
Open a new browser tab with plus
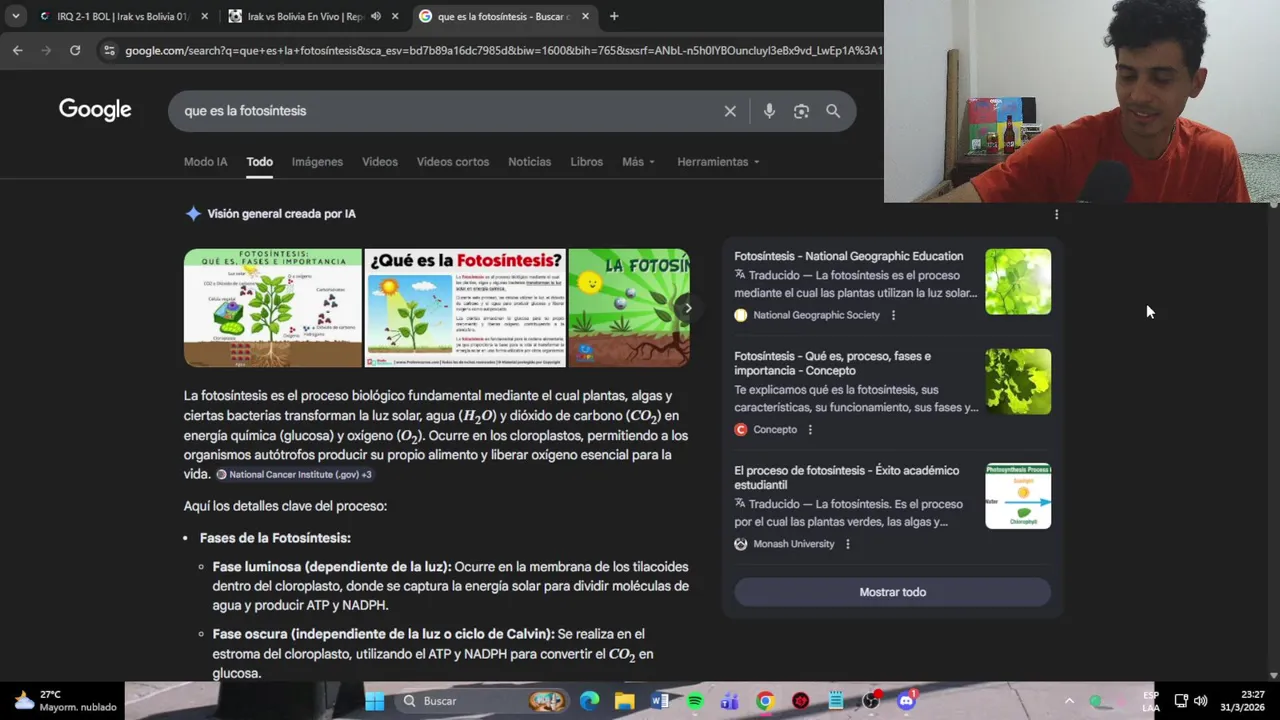point(614,16)
